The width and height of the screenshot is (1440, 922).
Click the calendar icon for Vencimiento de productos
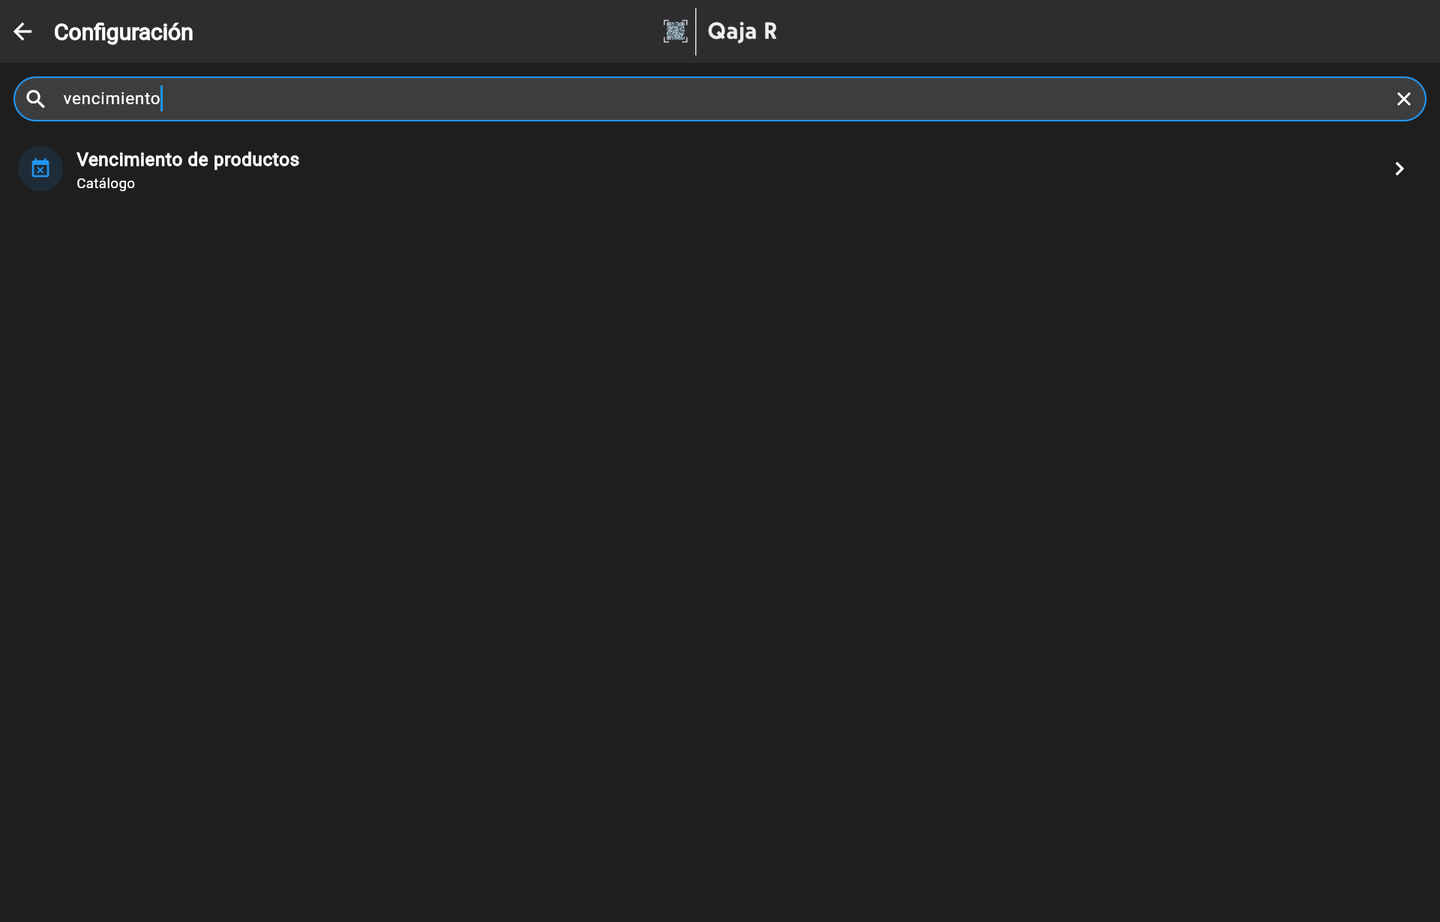(x=41, y=169)
